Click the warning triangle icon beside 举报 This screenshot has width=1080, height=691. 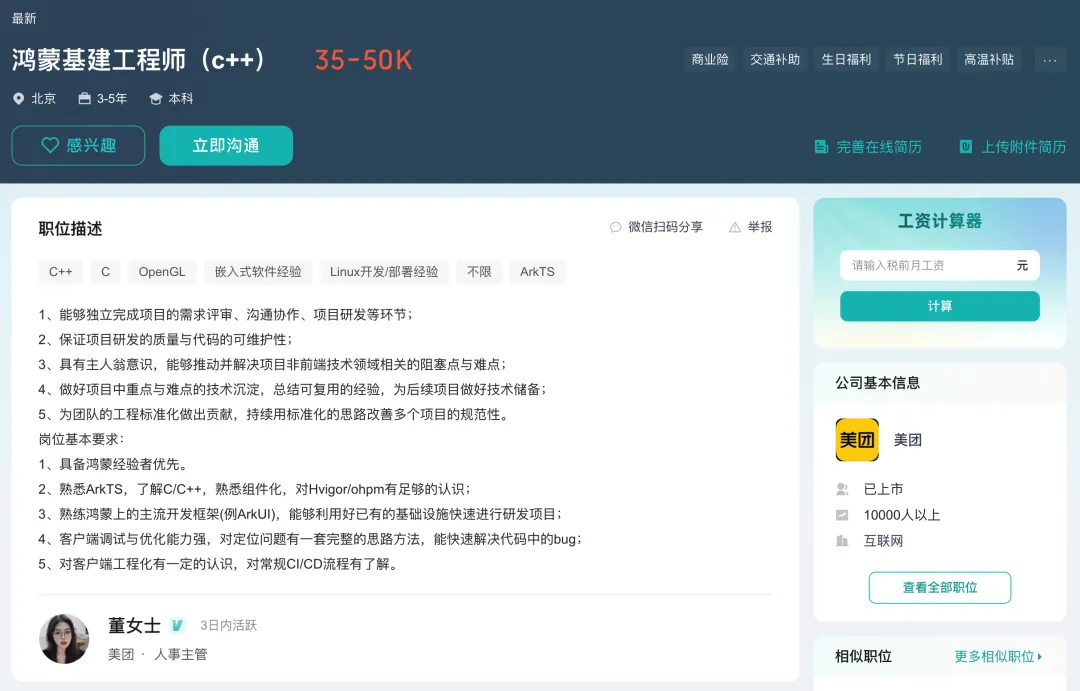(735, 227)
